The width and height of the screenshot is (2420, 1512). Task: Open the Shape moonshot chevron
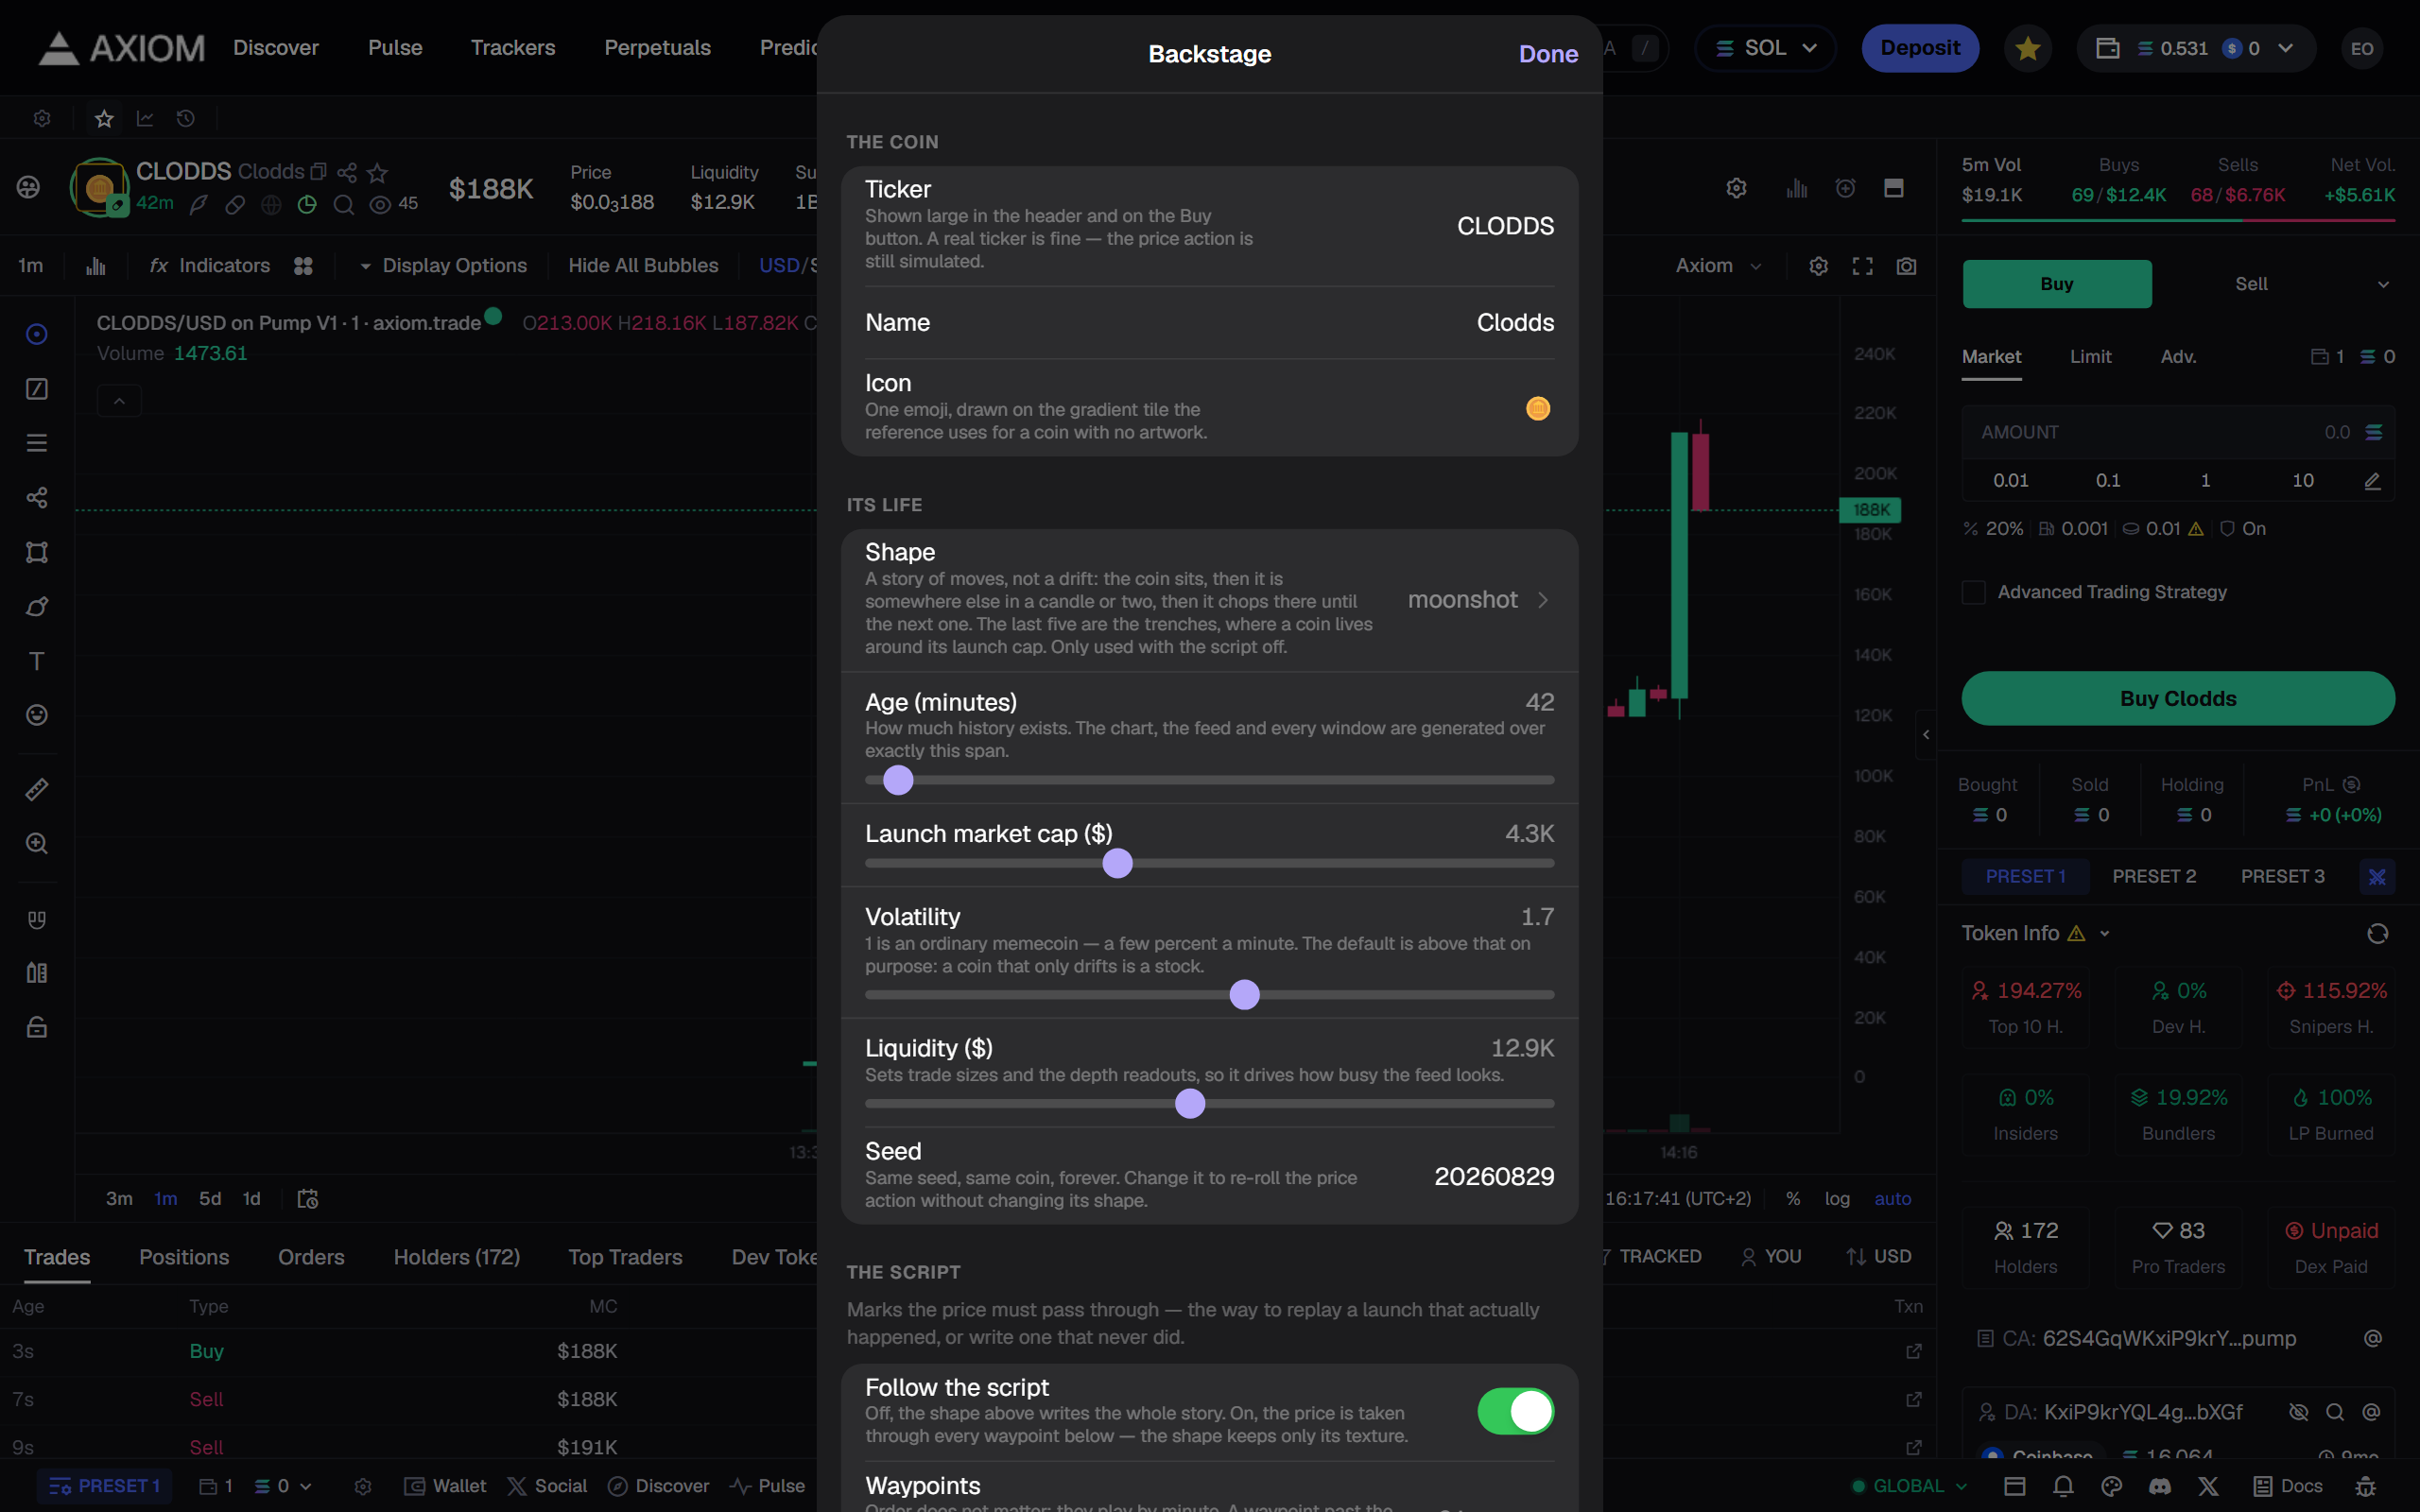(x=1543, y=600)
